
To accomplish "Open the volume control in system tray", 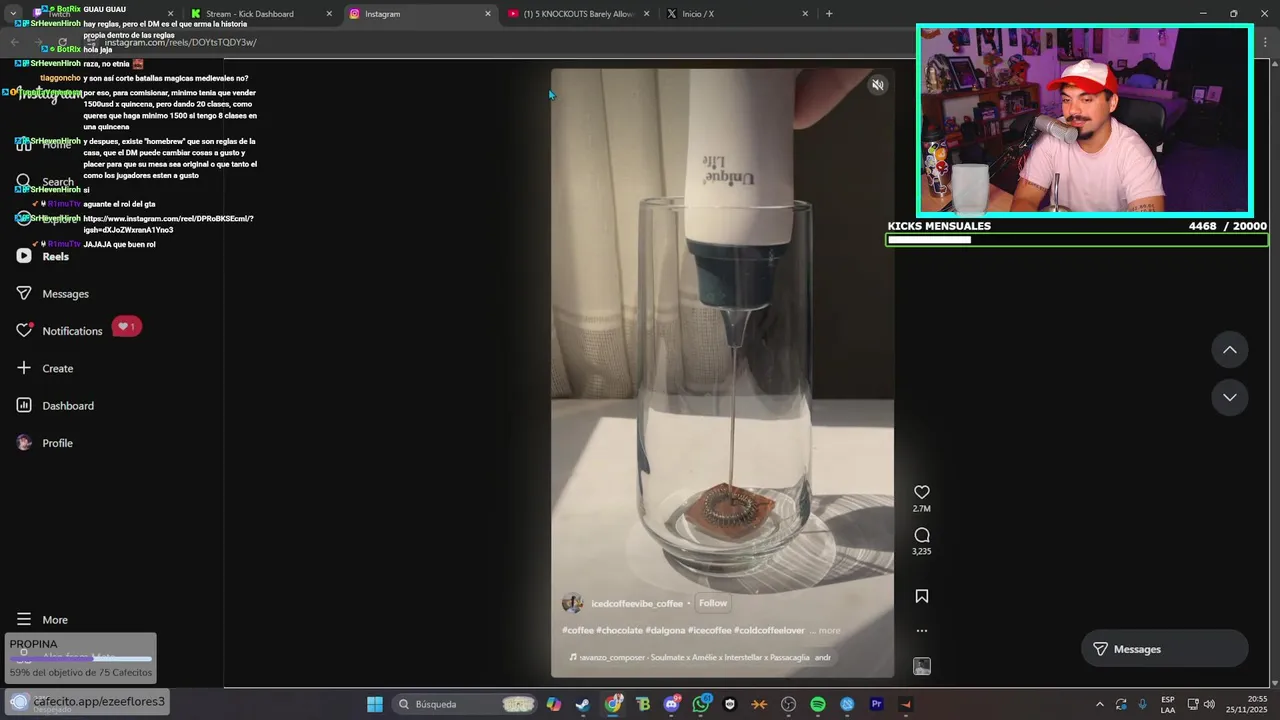I will (x=1209, y=704).
